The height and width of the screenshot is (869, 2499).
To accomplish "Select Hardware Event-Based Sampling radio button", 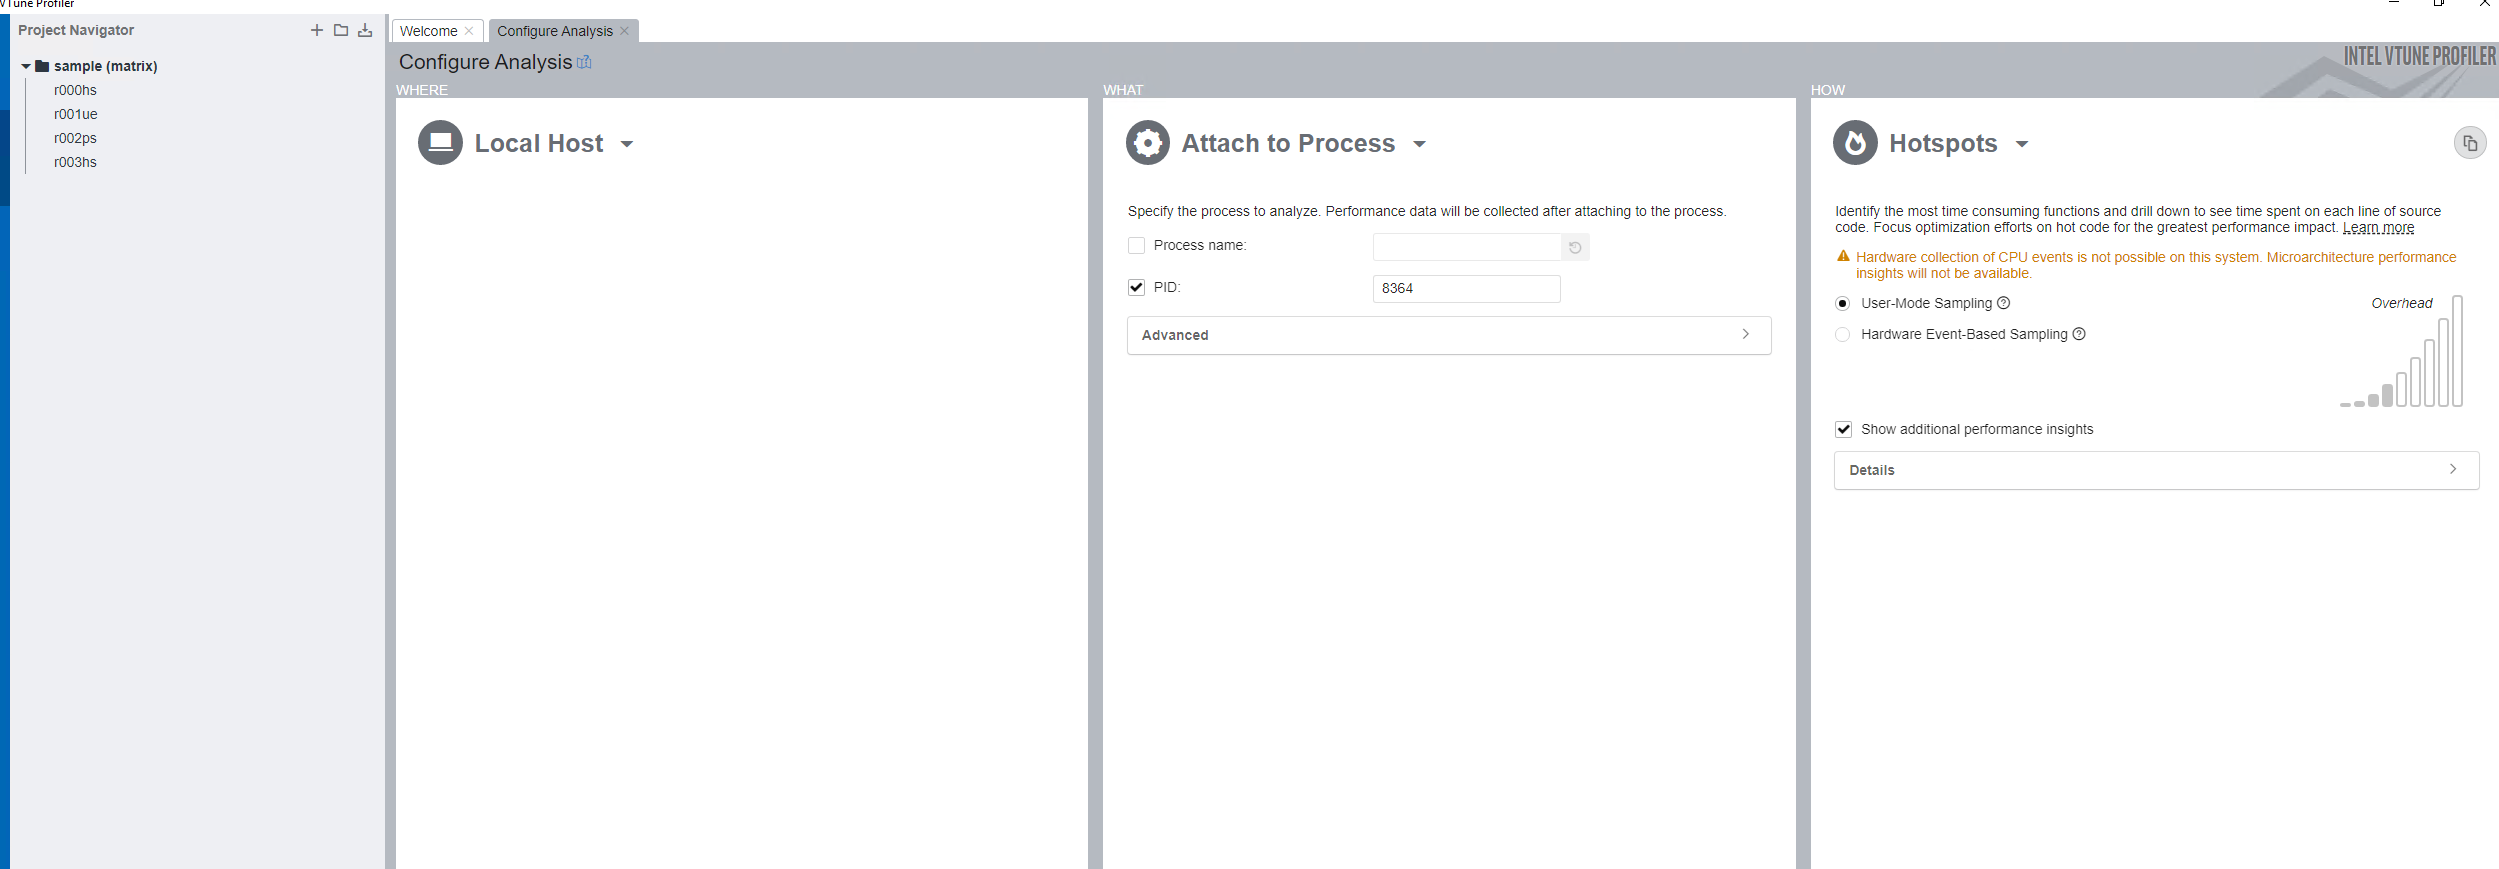I will pyautogui.click(x=1842, y=334).
